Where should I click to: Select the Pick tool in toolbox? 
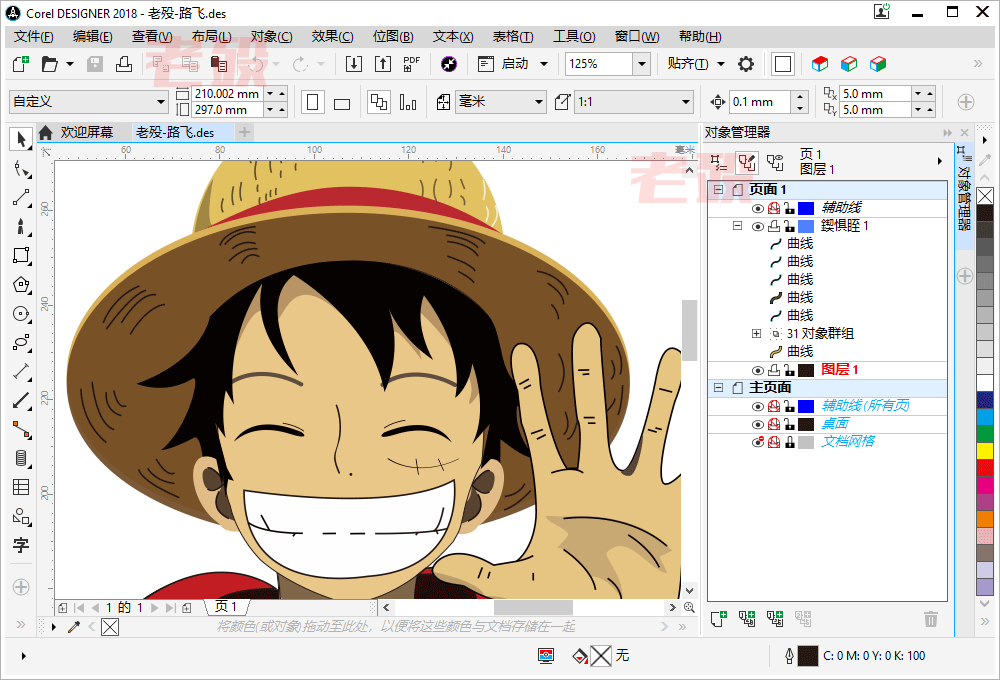21,139
